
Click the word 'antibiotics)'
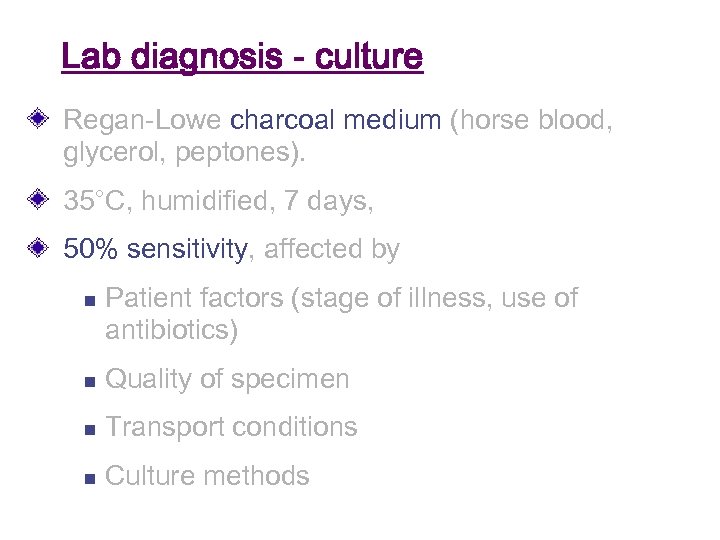(x=171, y=330)
